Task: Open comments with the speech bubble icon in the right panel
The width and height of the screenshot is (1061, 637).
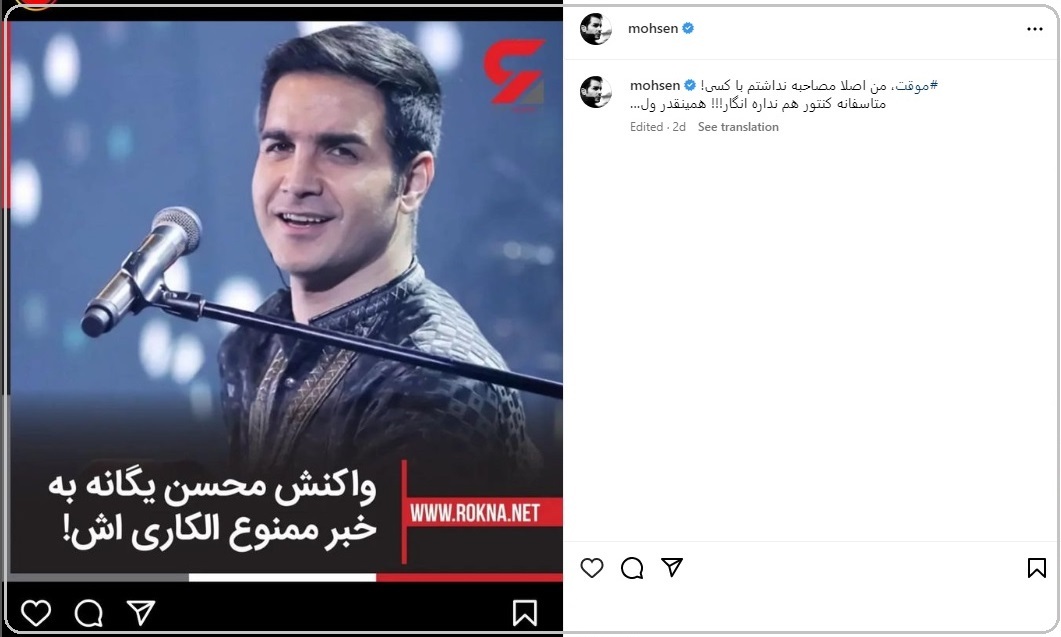Action: pos(632,568)
